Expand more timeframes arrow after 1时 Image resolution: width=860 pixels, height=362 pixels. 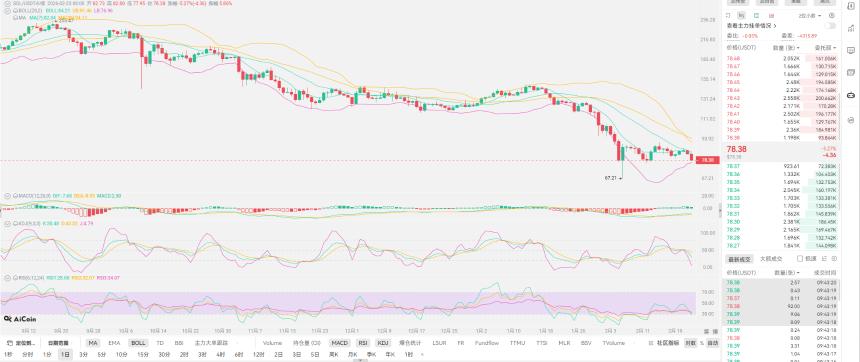click(x=422, y=354)
